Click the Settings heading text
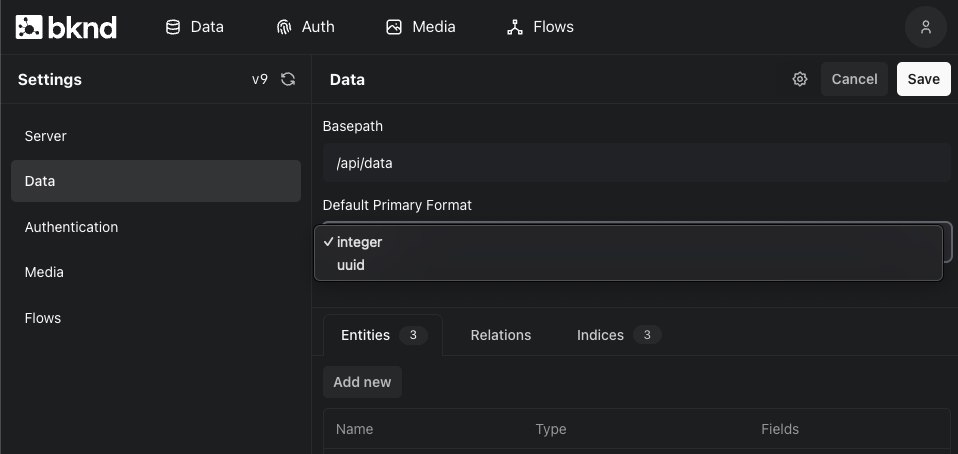This screenshot has width=958, height=454. coord(49,79)
